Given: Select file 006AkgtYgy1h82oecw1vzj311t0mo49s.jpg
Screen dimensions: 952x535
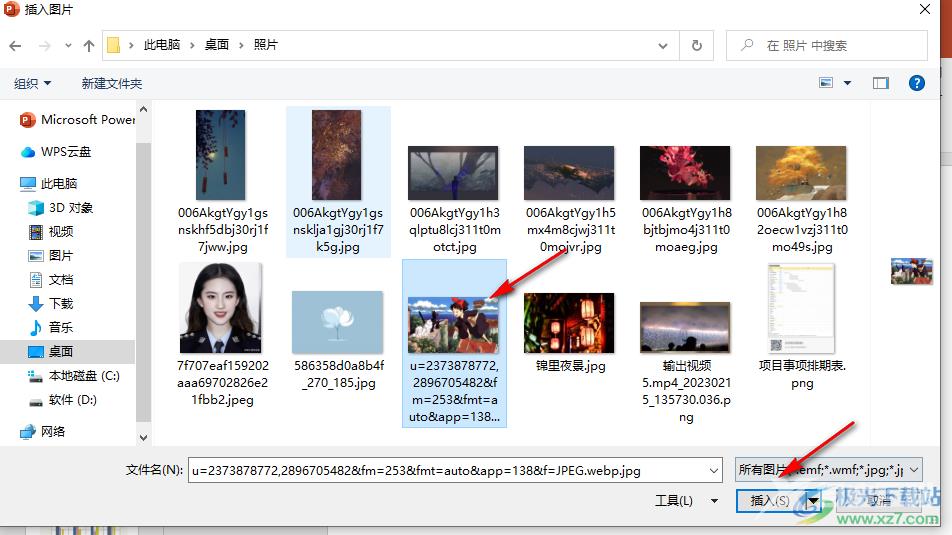Looking at the screenshot, I should pyautogui.click(x=802, y=199).
